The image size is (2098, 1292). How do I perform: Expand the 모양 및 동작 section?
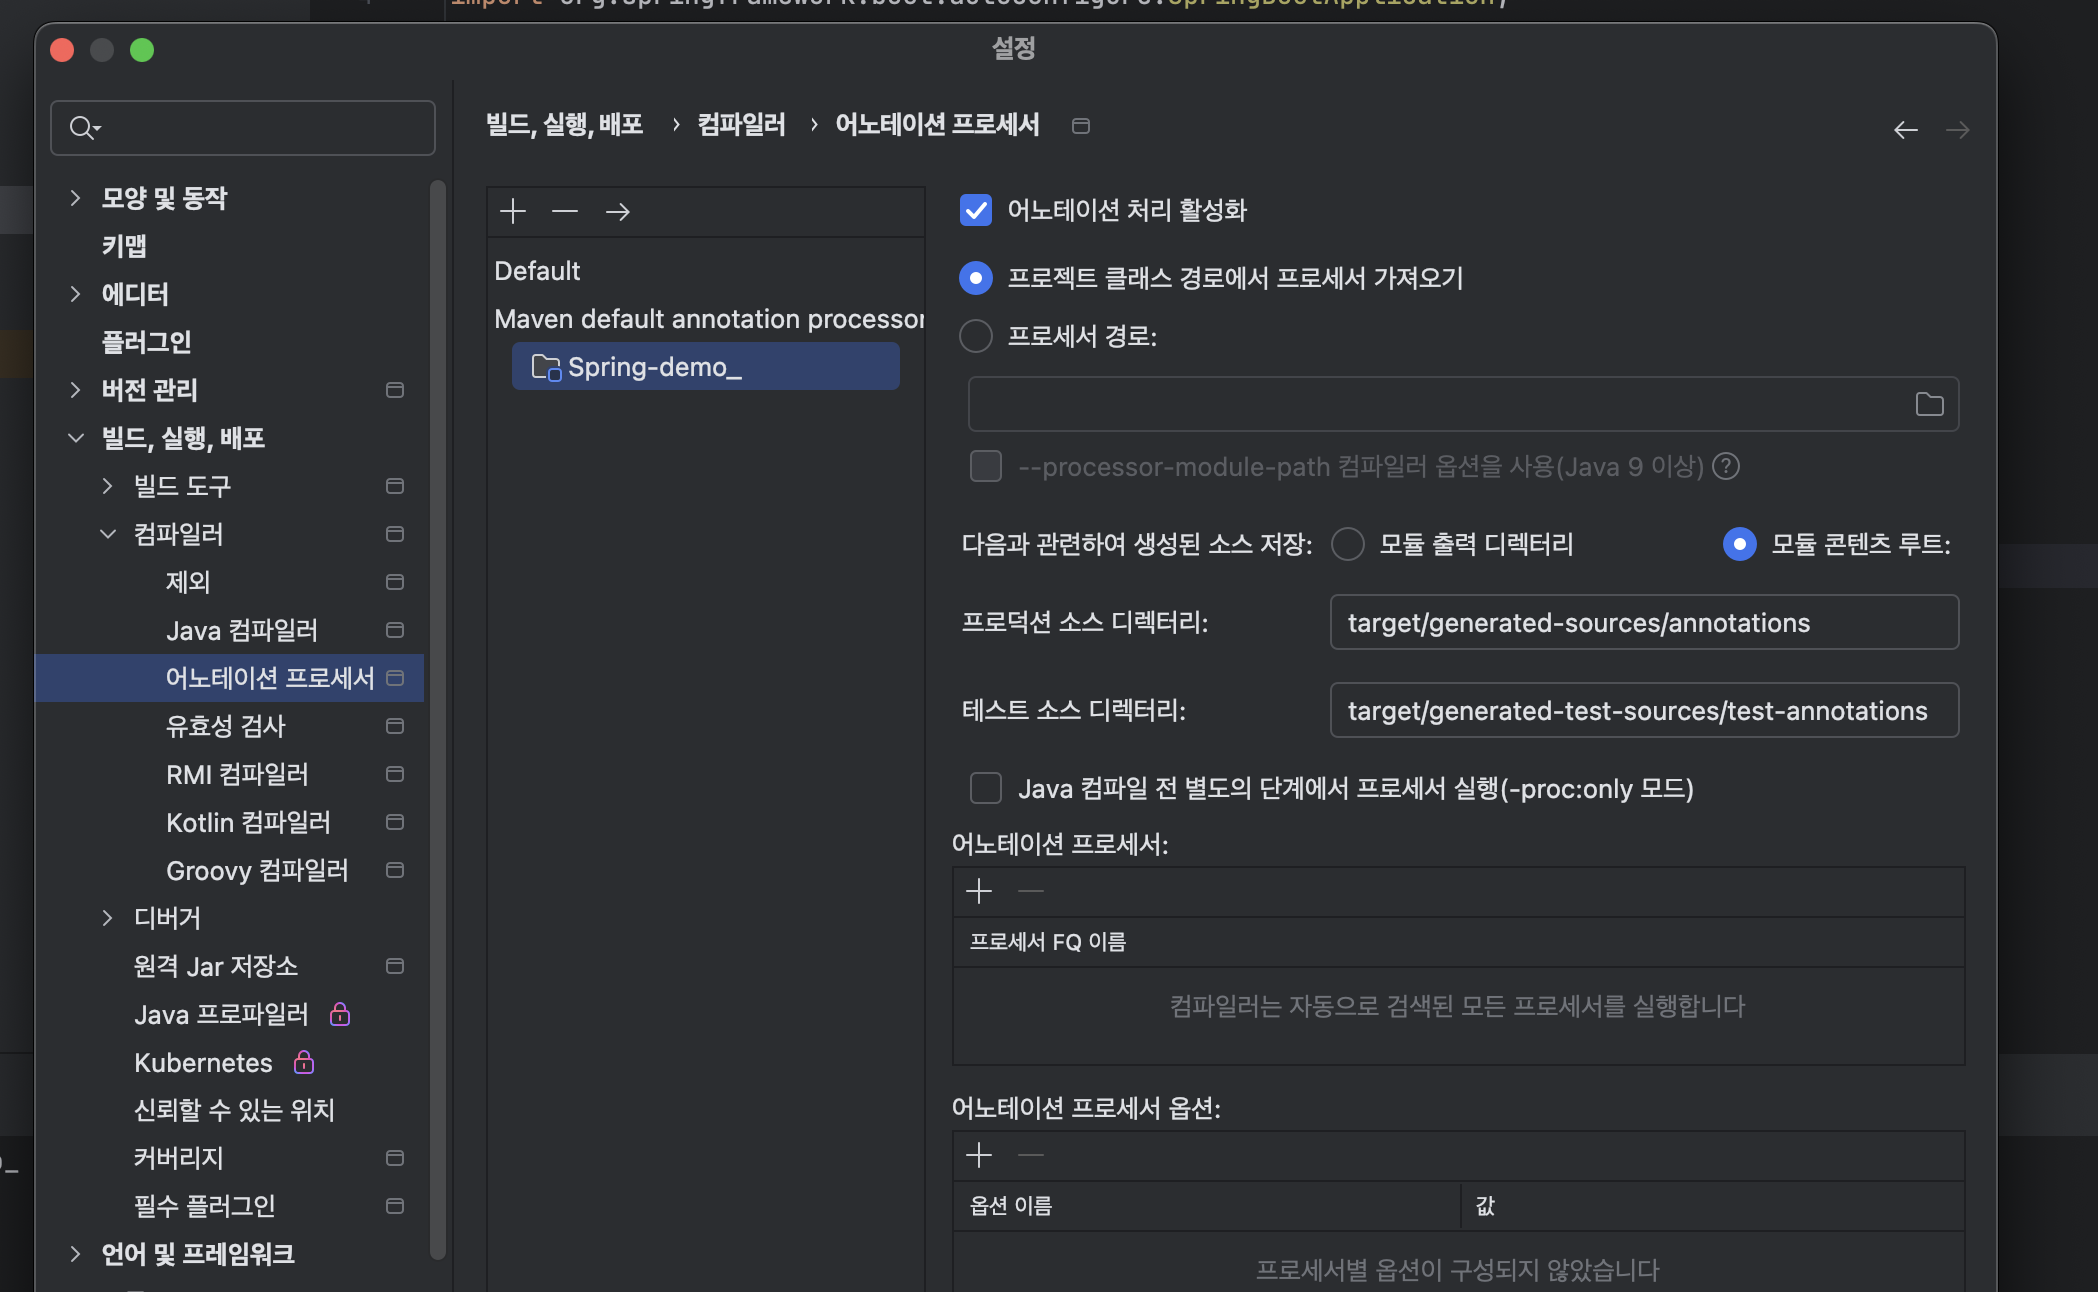pyautogui.click(x=75, y=198)
